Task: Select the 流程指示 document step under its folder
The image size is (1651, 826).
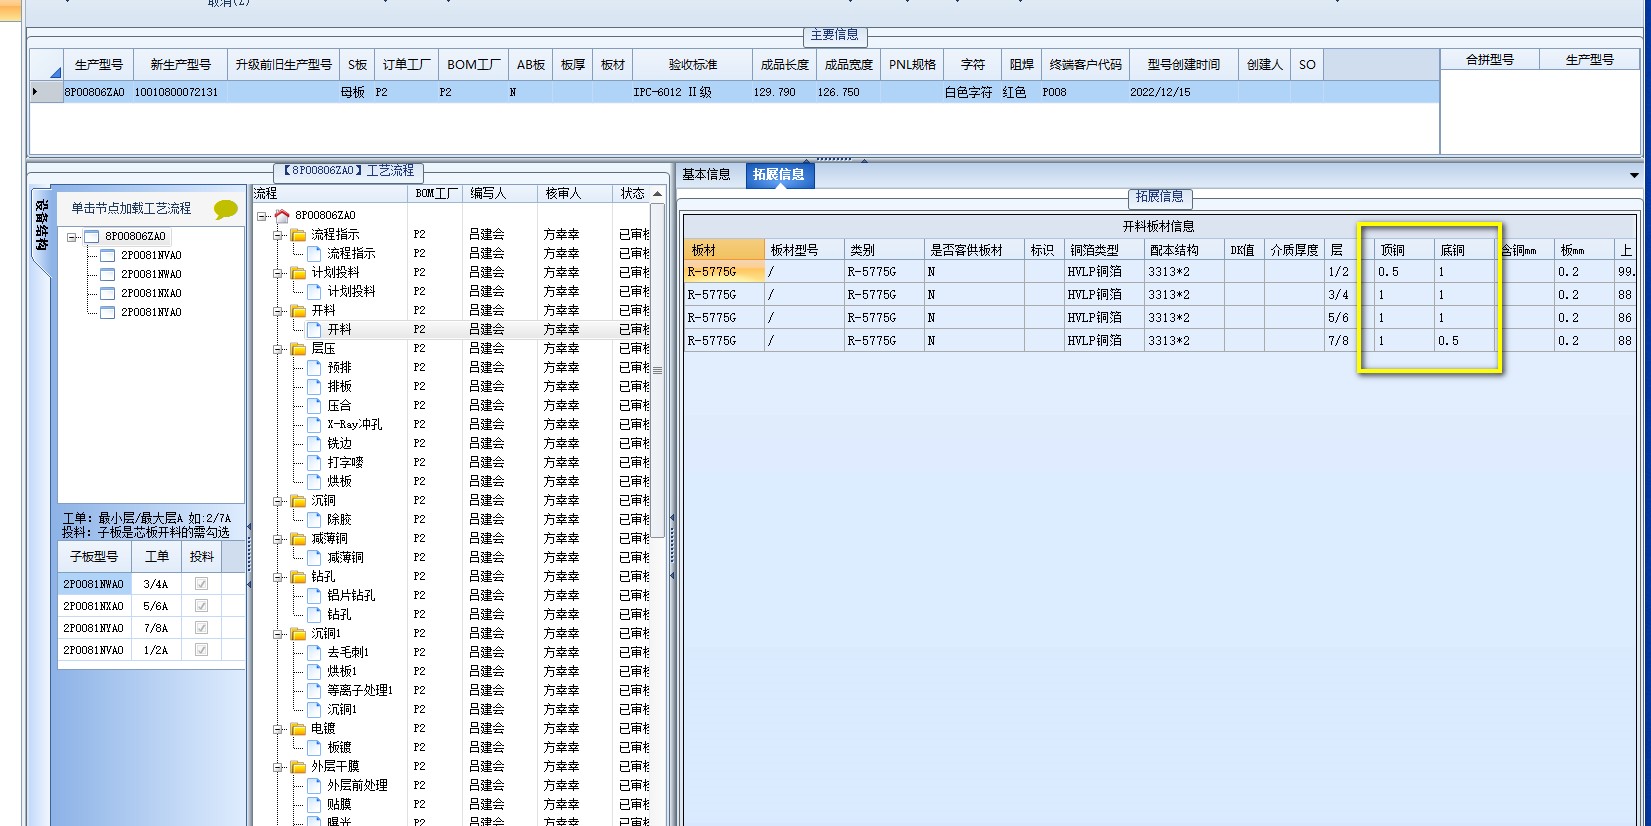Action: click(351, 253)
